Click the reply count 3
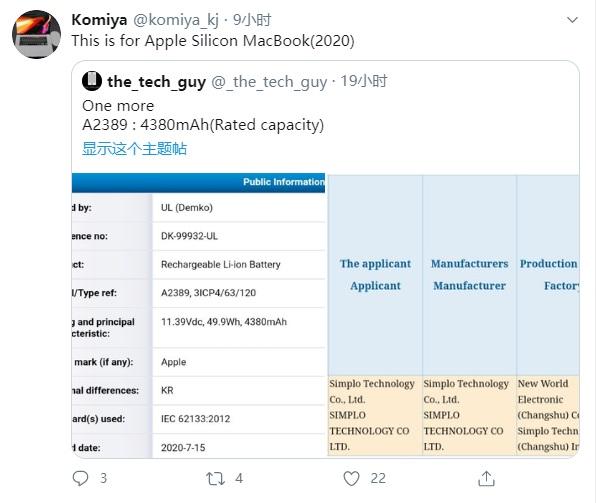This screenshot has height=503, width=597. point(103,478)
